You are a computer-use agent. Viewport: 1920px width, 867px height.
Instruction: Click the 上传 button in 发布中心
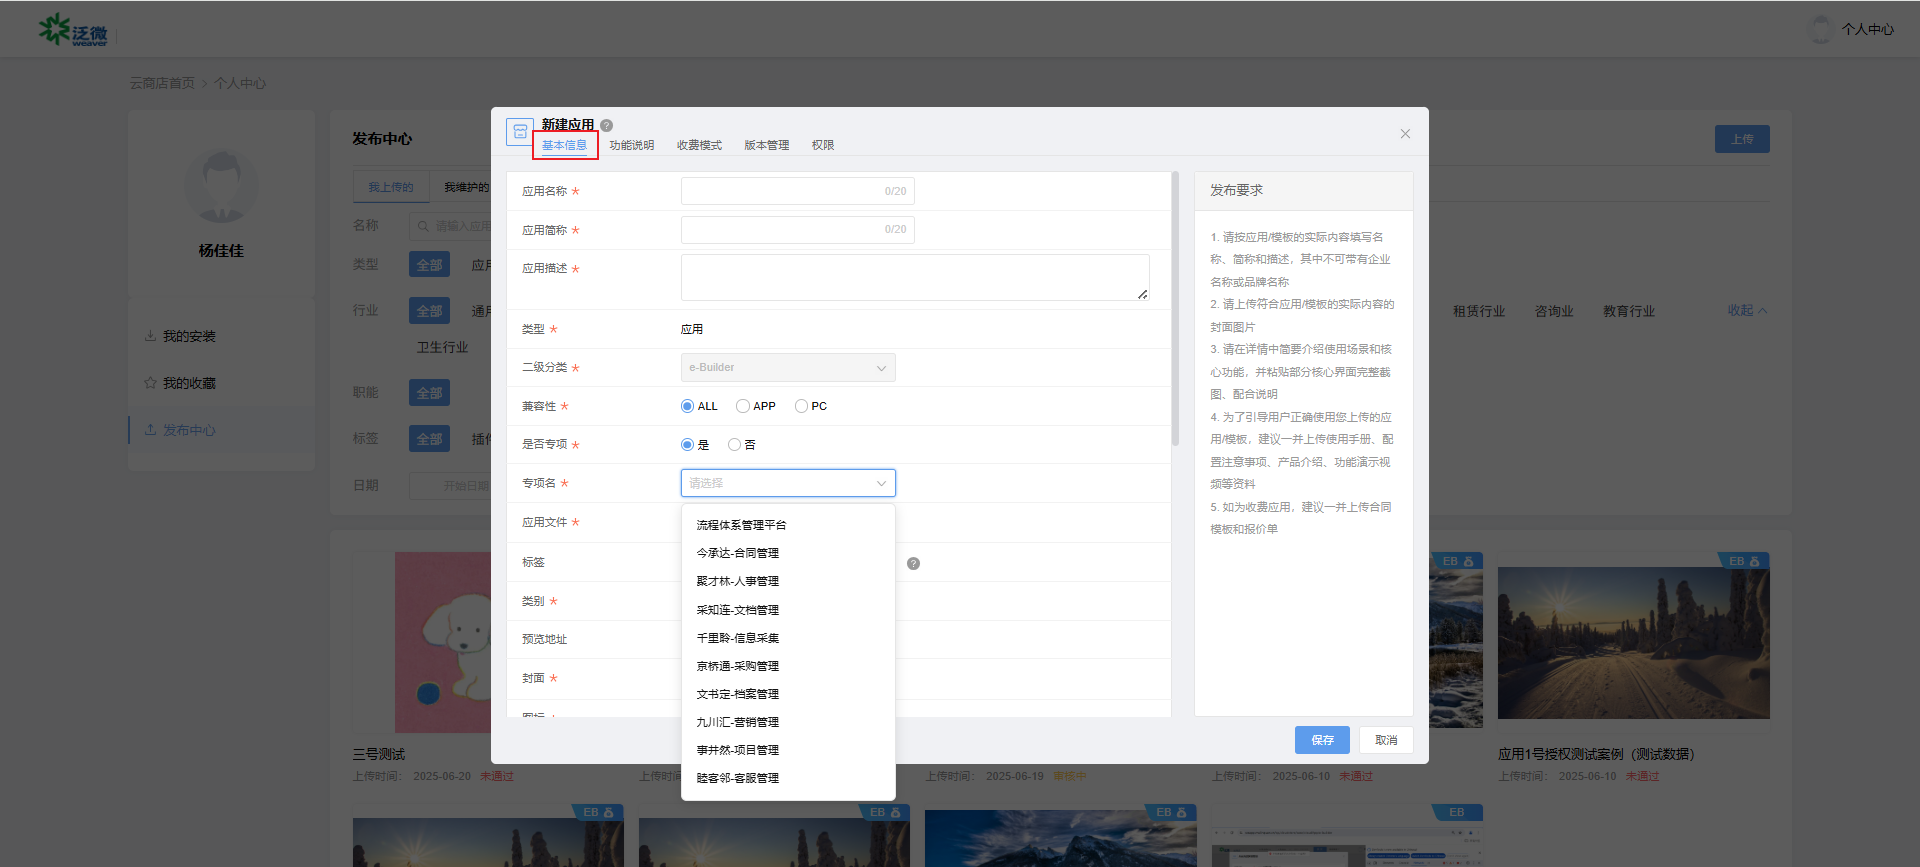[1742, 139]
